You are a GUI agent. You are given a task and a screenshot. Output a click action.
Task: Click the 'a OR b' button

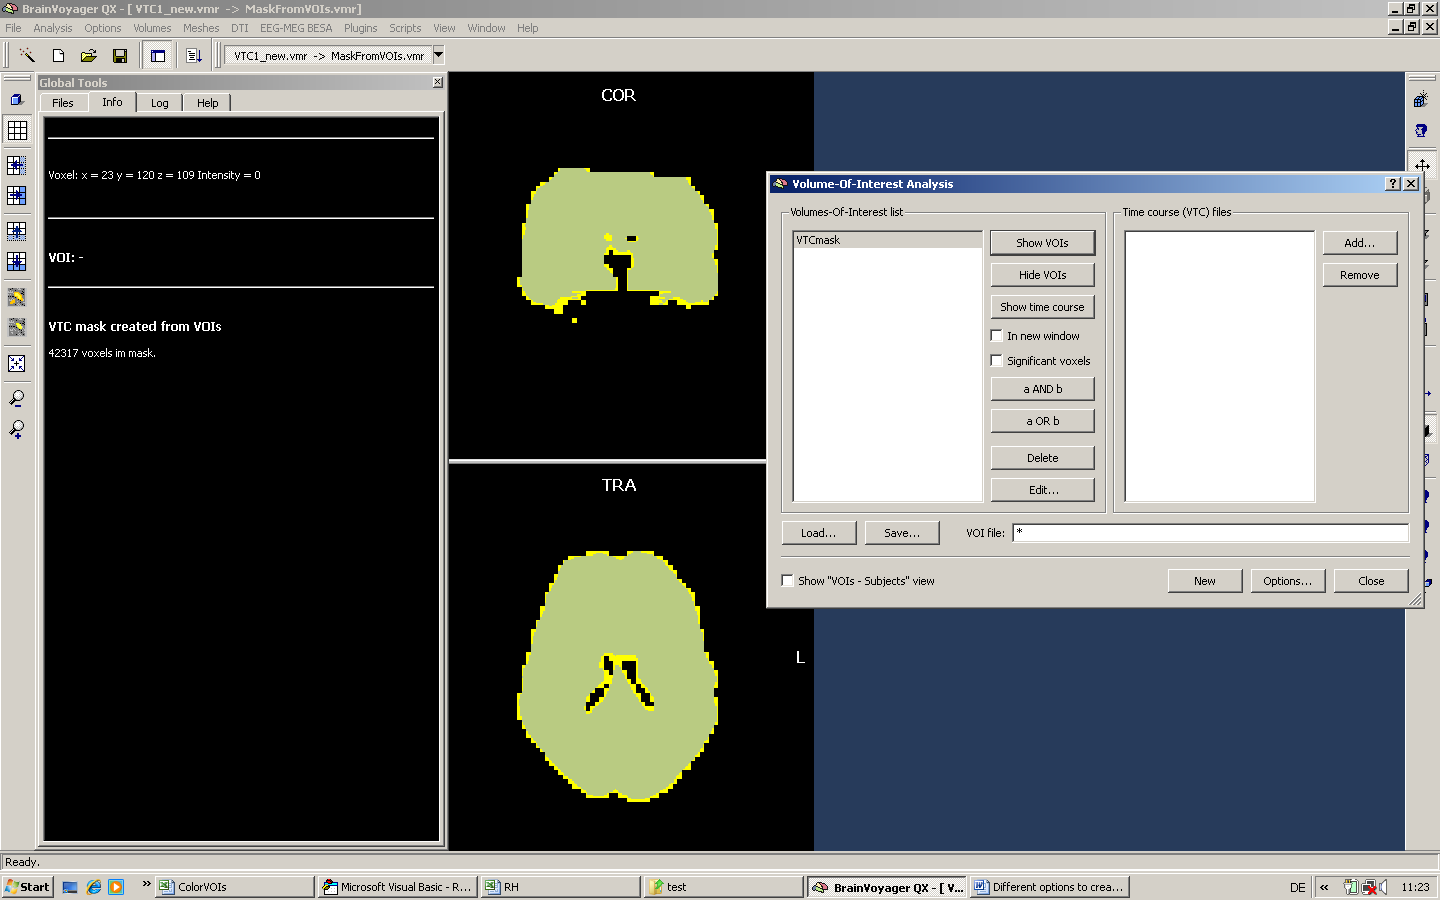click(x=1042, y=421)
